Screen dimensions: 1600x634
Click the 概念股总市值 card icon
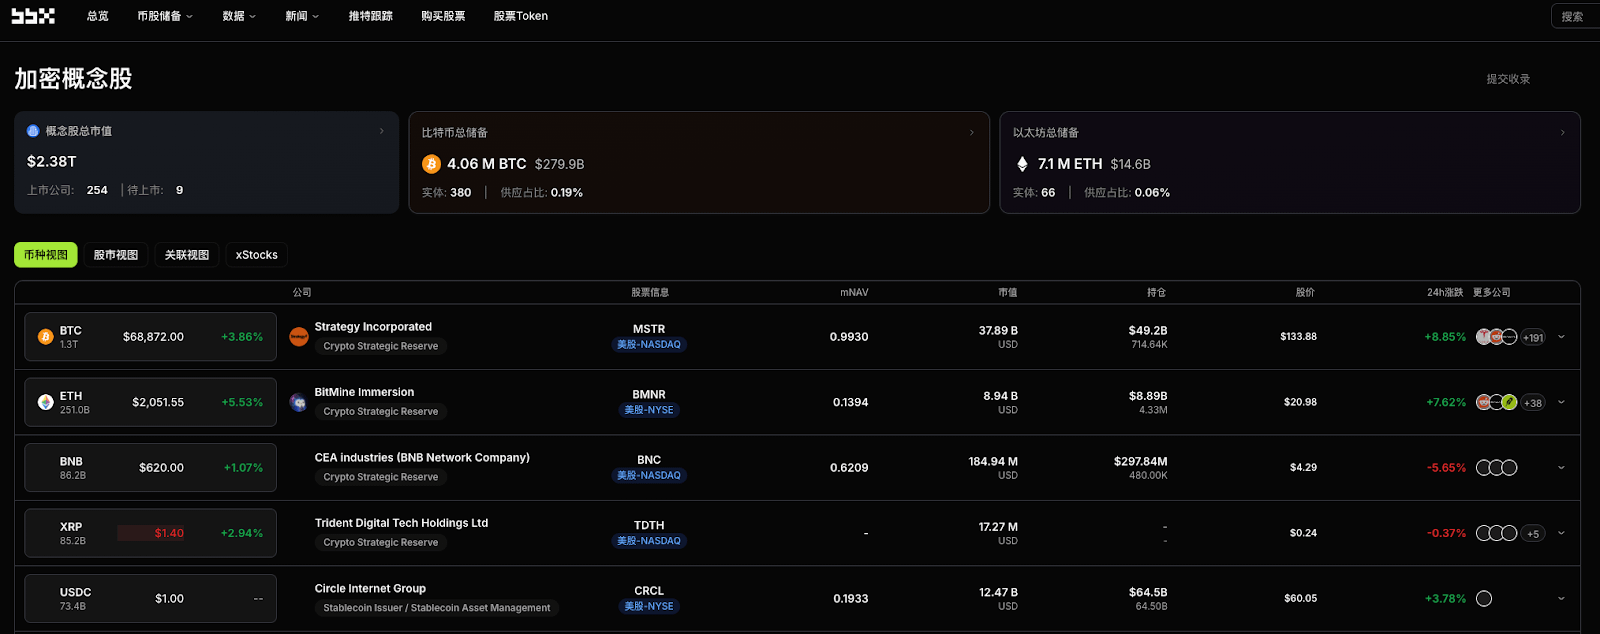tap(33, 131)
